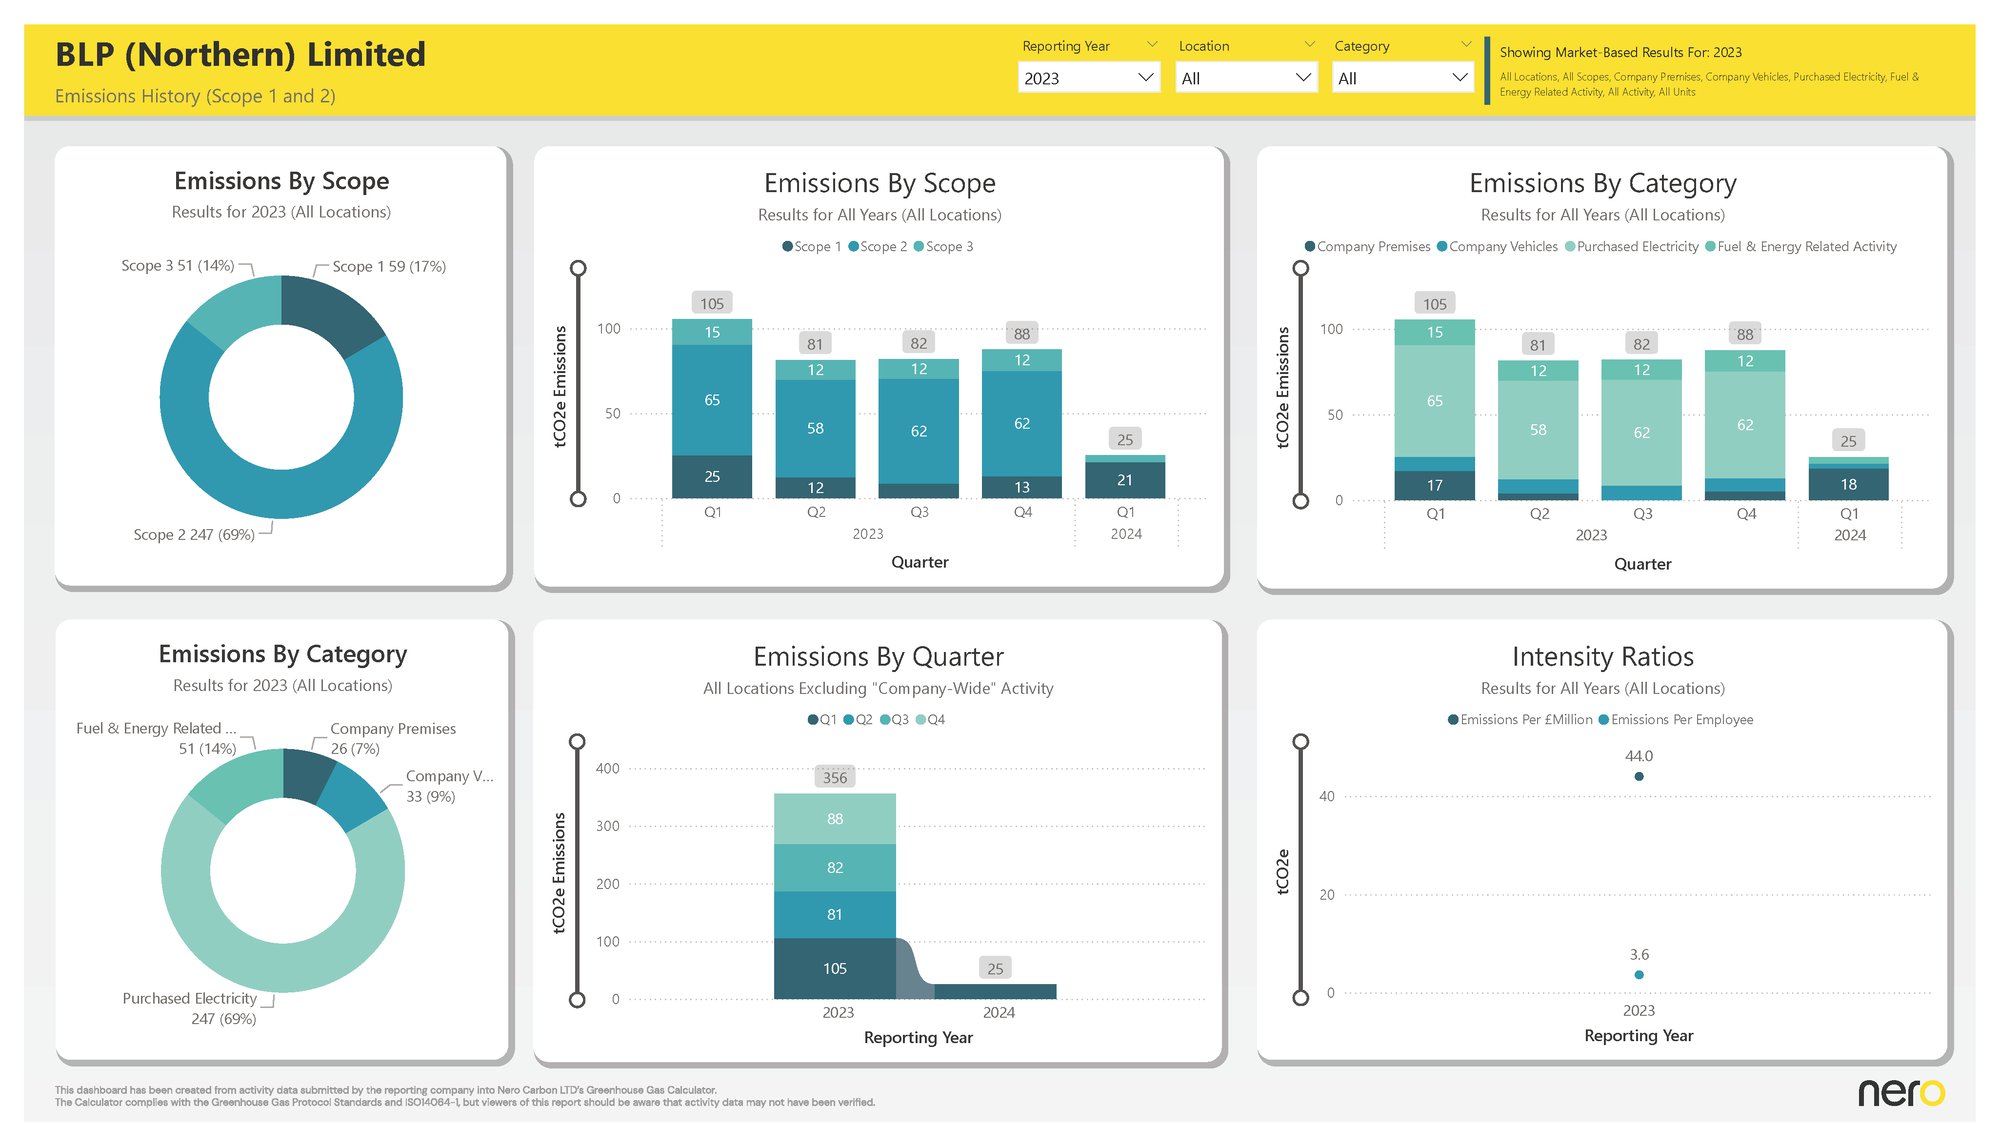Toggle Company Premises legend item
The image size is (2000, 1146).
pos(1372,247)
